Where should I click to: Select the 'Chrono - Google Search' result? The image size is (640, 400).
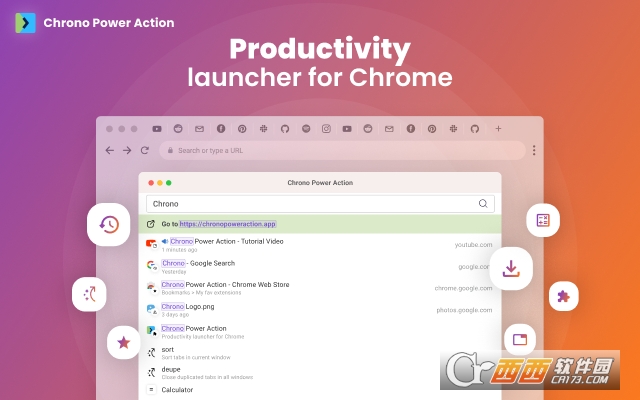click(320, 267)
